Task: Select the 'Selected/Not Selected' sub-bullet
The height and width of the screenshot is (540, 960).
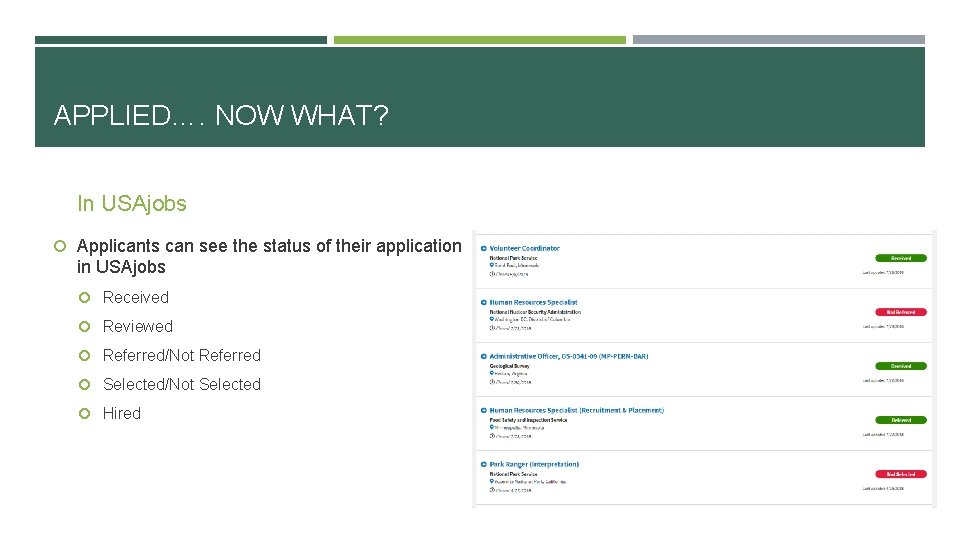Action: coord(182,384)
